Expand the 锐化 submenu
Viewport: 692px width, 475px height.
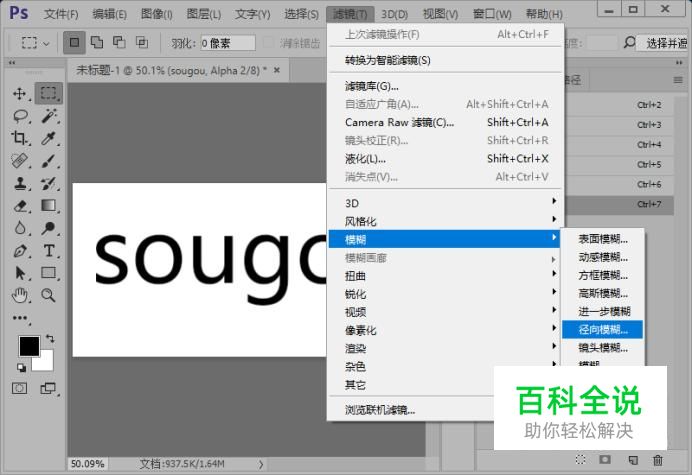pos(446,294)
